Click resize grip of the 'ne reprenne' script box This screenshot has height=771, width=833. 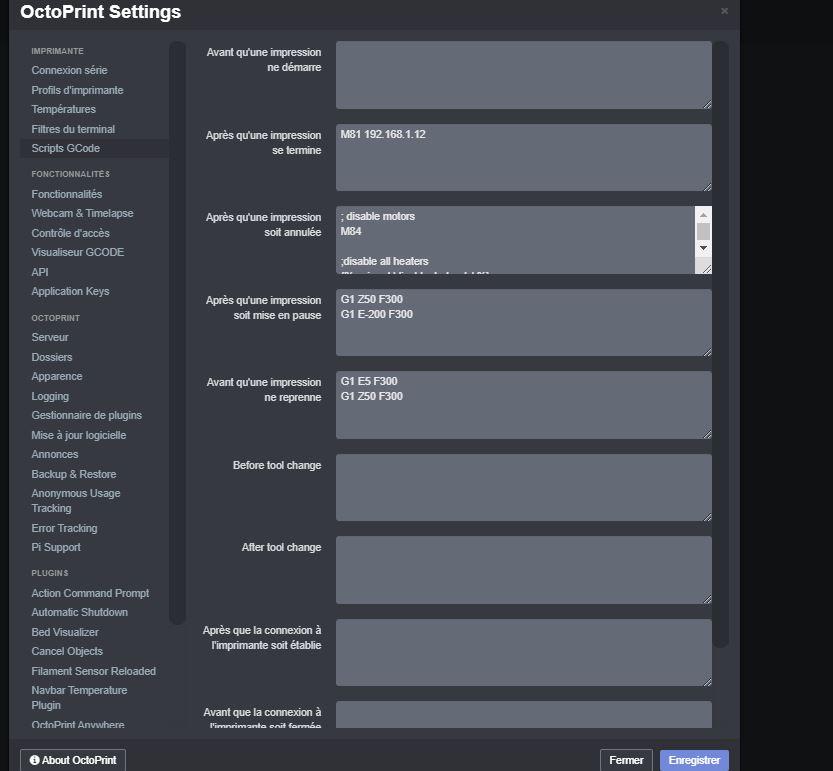707,435
